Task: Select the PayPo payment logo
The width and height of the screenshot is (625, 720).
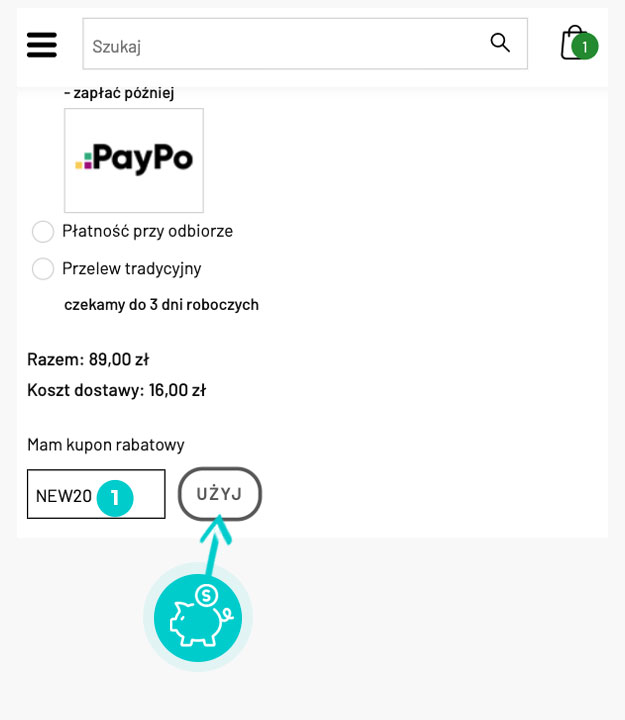Action: (x=134, y=160)
